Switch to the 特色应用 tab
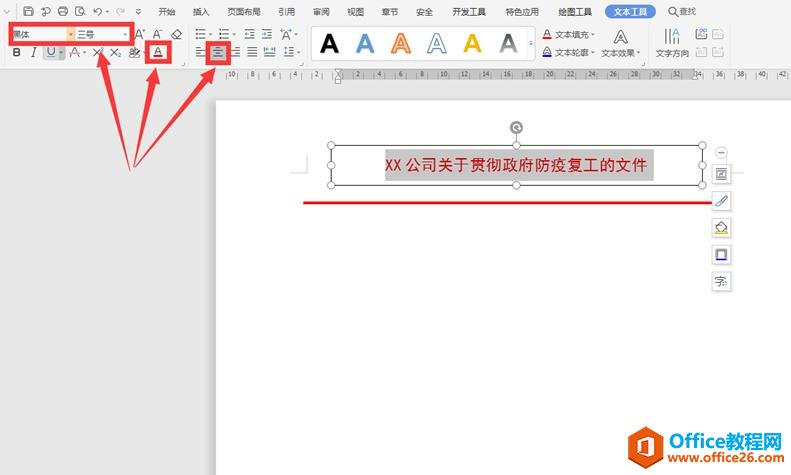The width and height of the screenshot is (791, 475). [522, 12]
